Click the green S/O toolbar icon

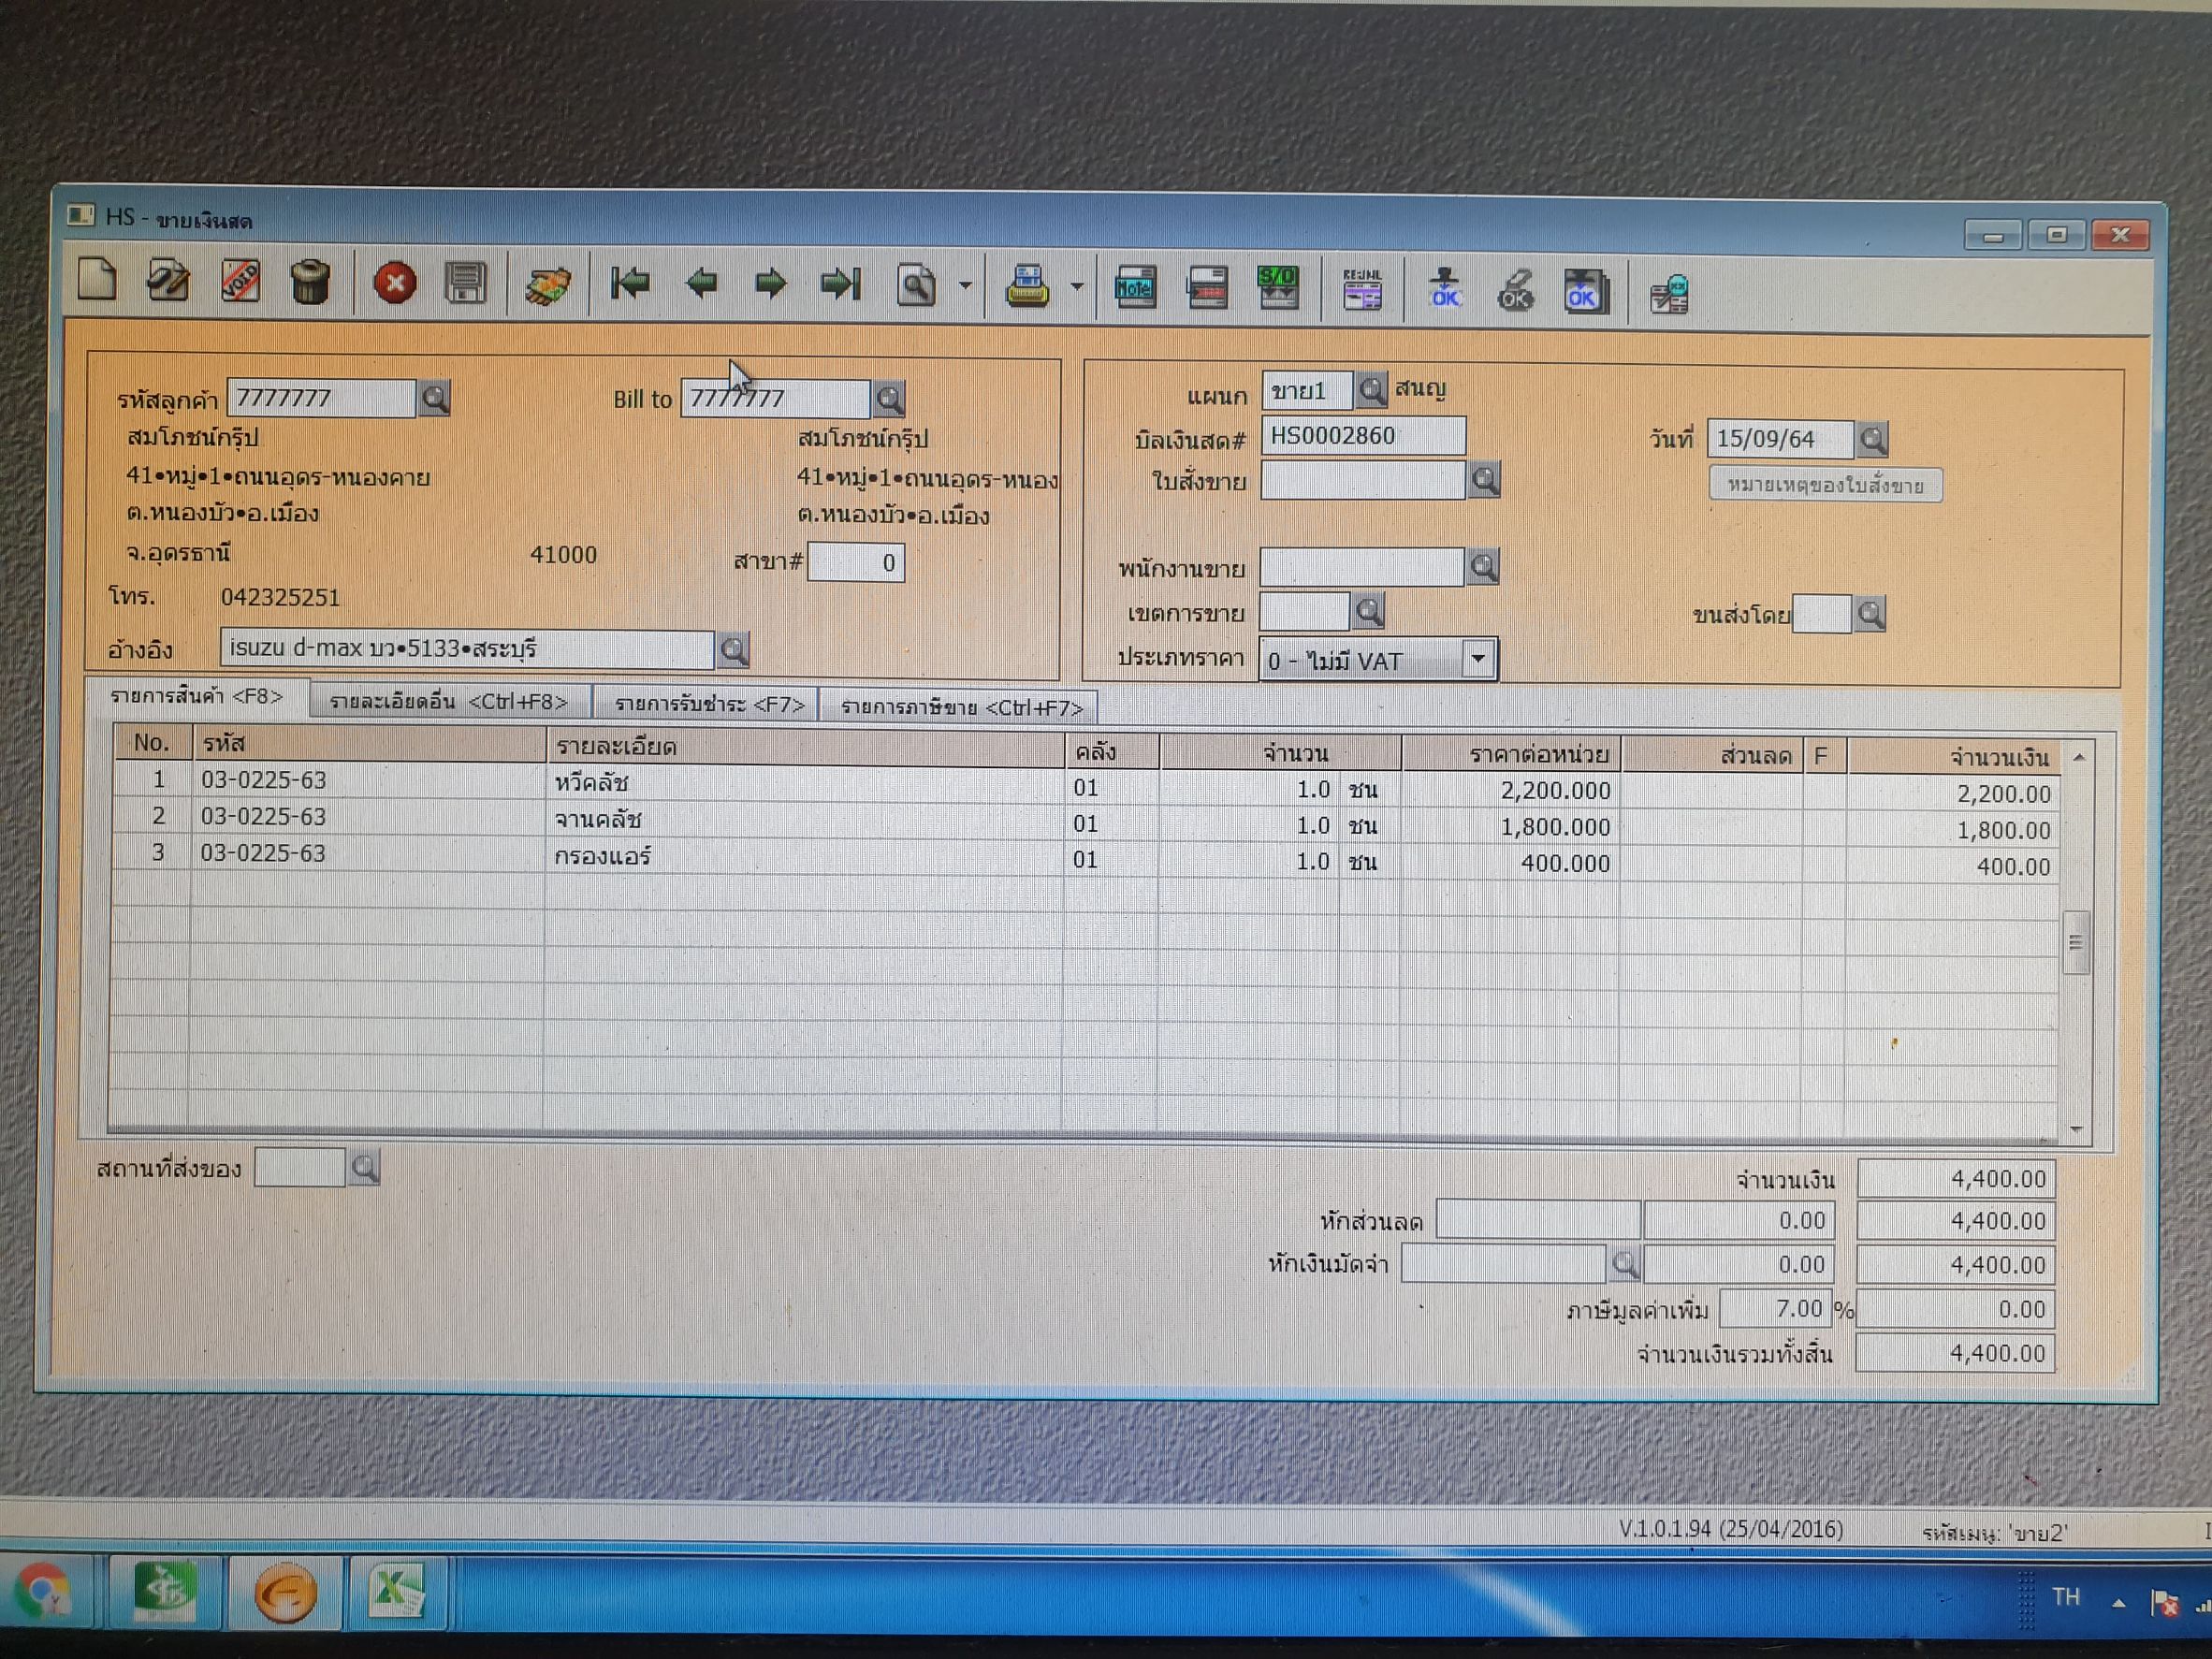pyautogui.click(x=1278, y=289)
